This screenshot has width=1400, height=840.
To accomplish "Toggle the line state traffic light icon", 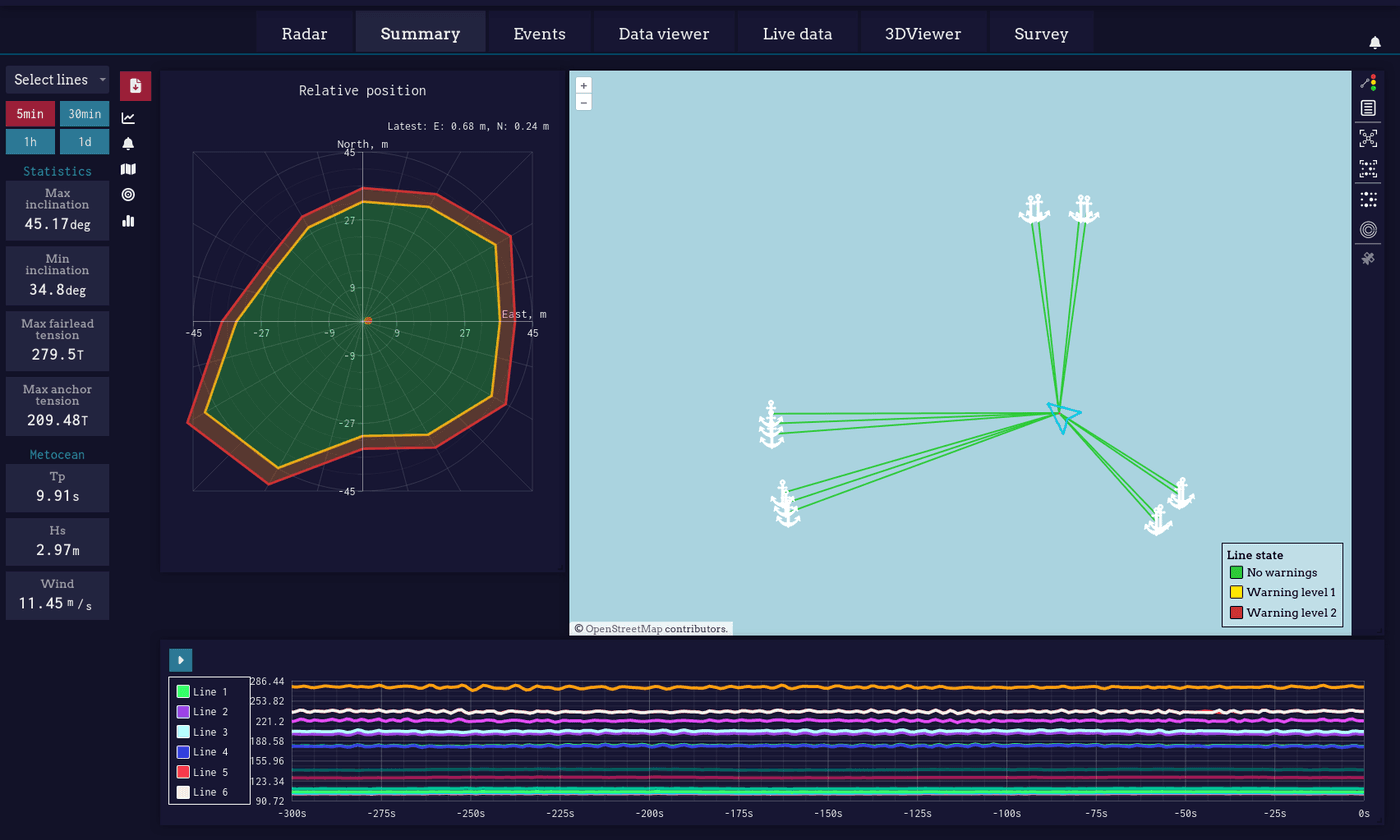I will click(1368, 83).
